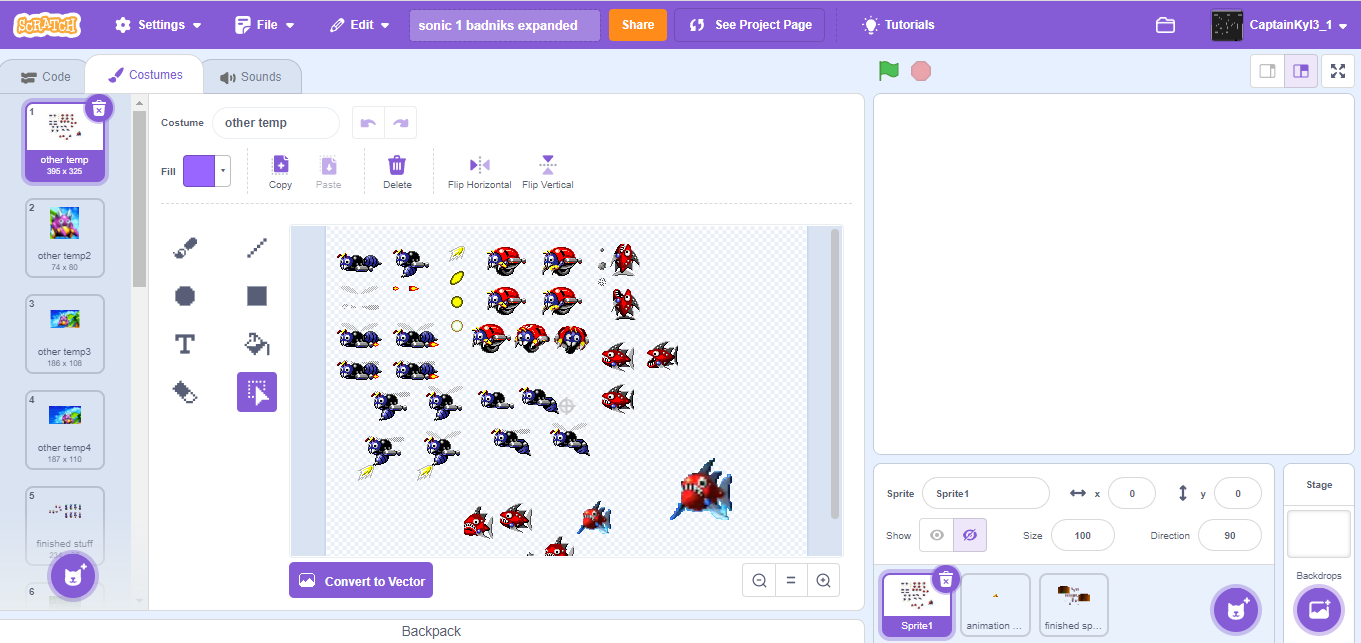The width and height of the screenshot is (1361, 643).
Task: Click the sprite Size field
Action: coord(1083,535)
